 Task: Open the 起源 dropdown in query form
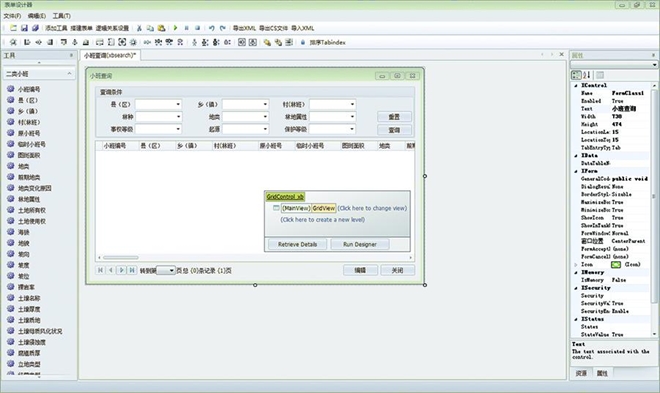(265, 129)
